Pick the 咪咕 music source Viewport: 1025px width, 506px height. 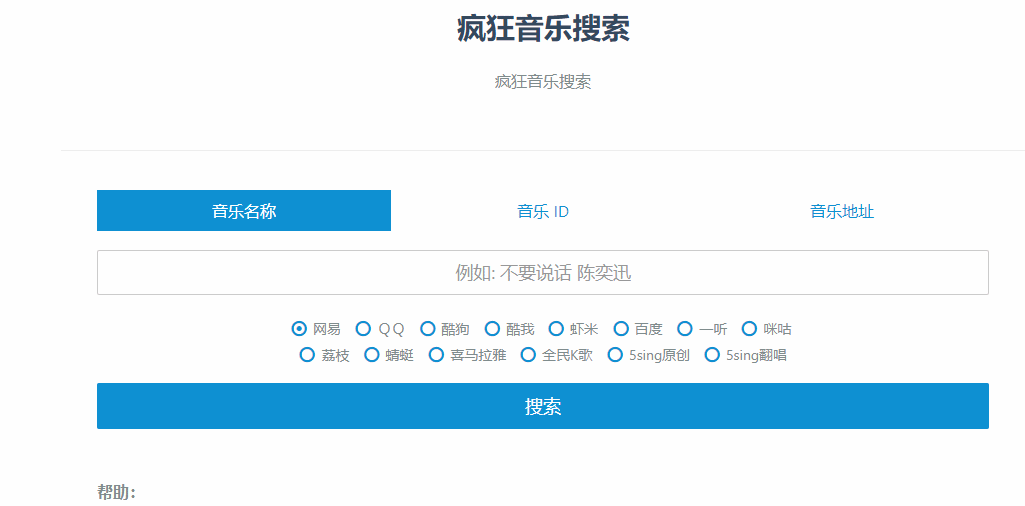(750, 329)
